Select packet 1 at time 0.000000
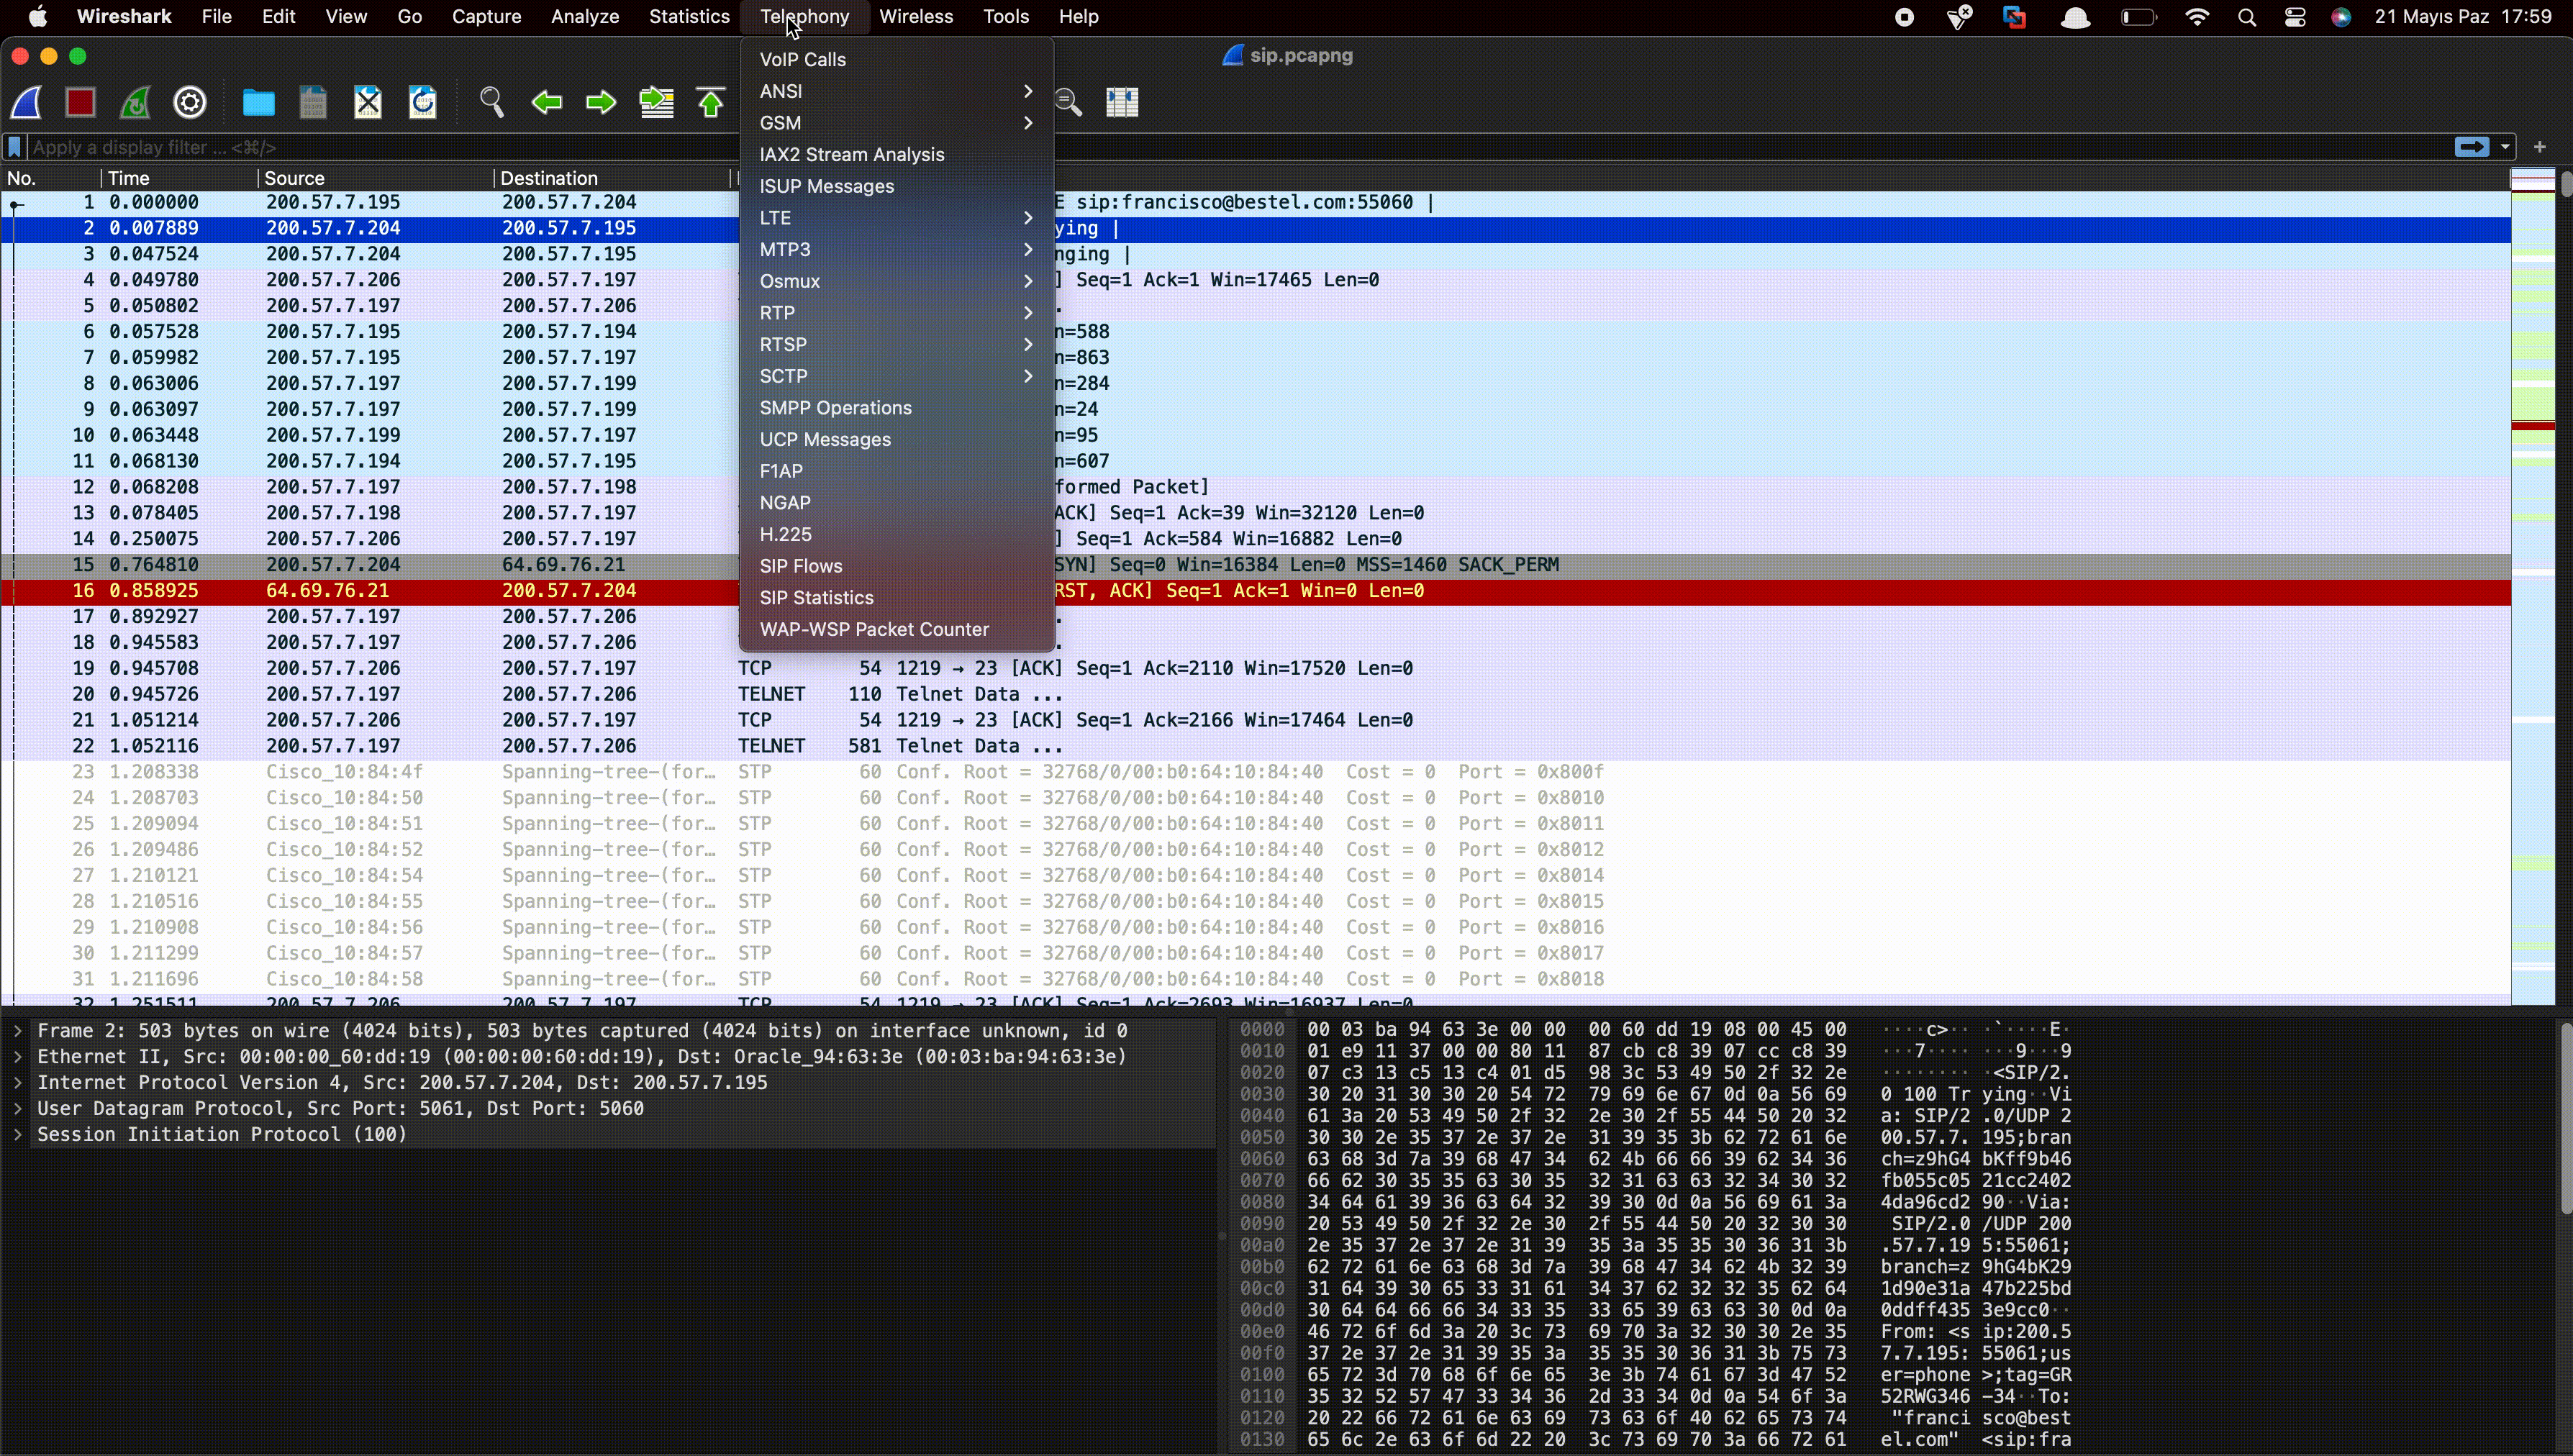 pyautogui.click(x=1256, y=202)
